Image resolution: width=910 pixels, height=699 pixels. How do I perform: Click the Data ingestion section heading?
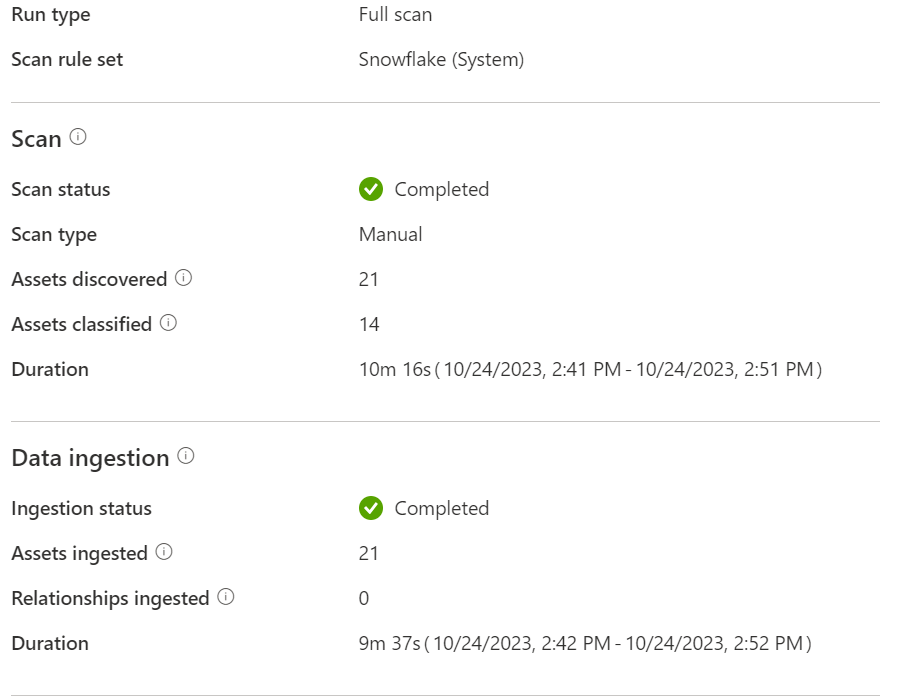tap(90, 458)
